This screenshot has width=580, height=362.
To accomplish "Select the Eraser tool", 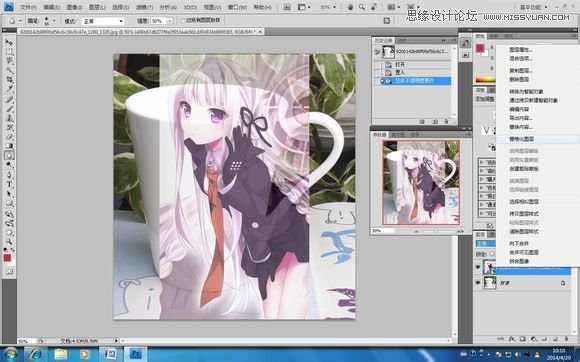I will [x=9, y=137].
